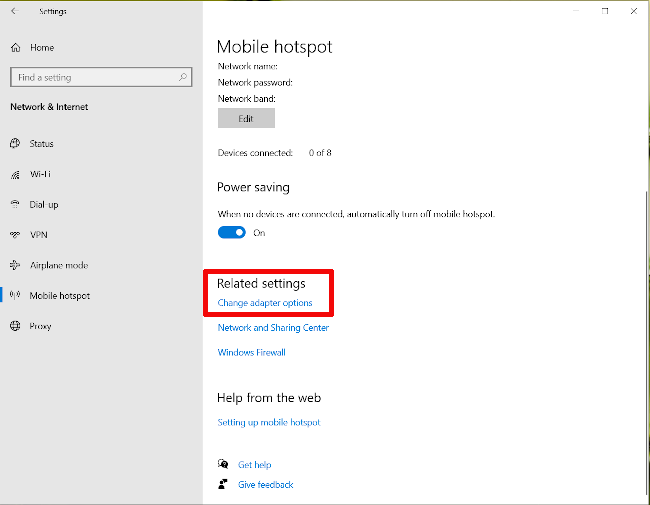This screenshot has width=650, height=505.
Task: Click the Network password label
Action: [x=255, y=83]
